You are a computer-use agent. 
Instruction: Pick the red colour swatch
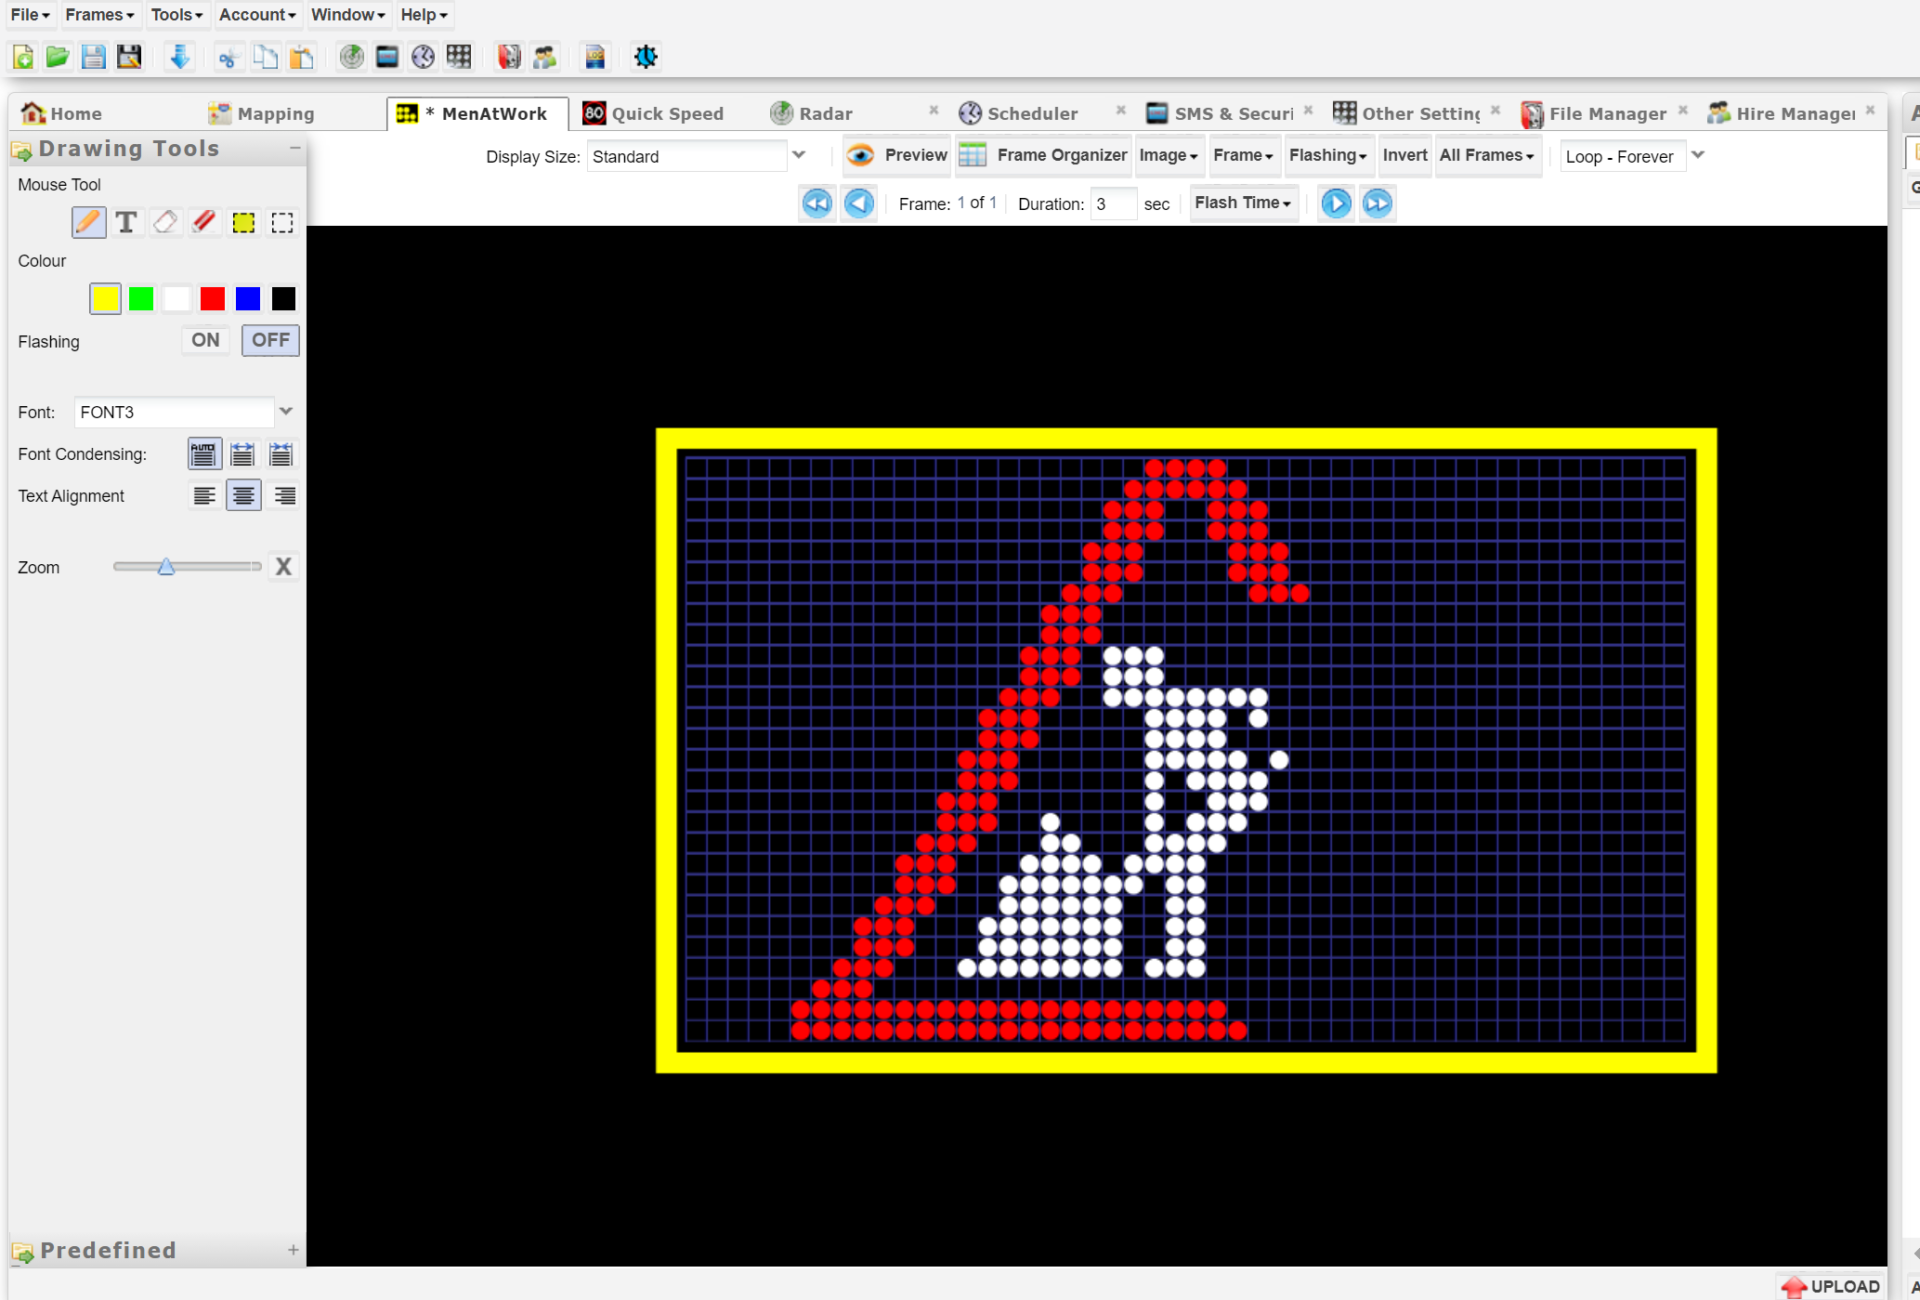click(x=212, y=299)
